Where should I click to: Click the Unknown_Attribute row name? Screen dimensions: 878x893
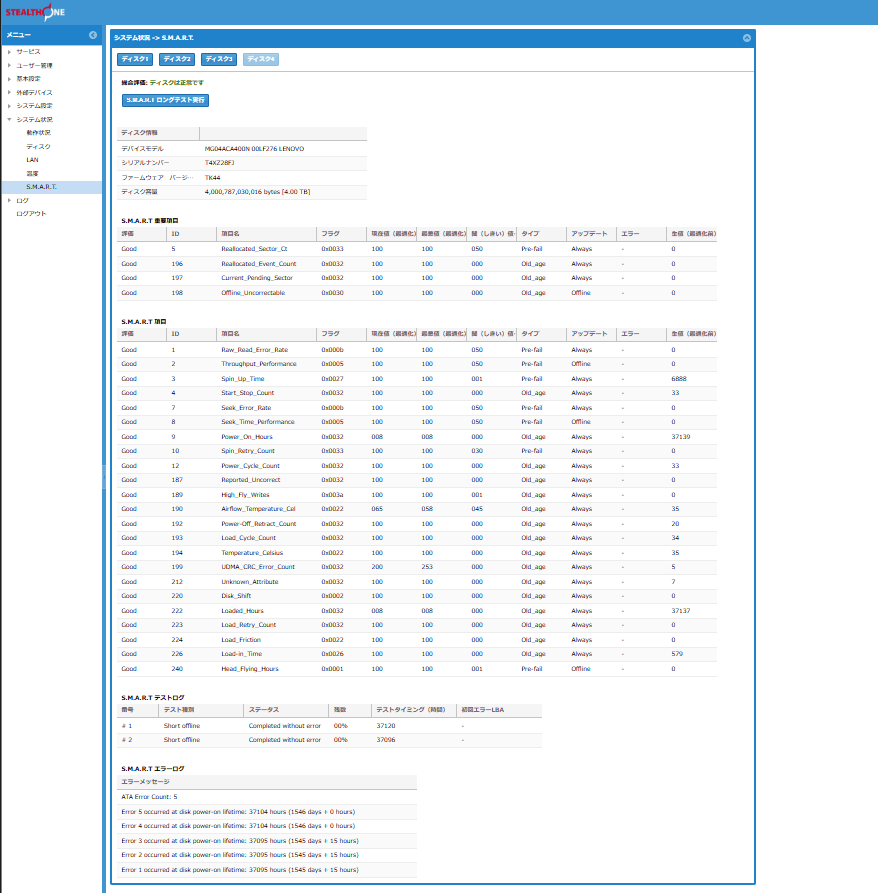[250, 582]
